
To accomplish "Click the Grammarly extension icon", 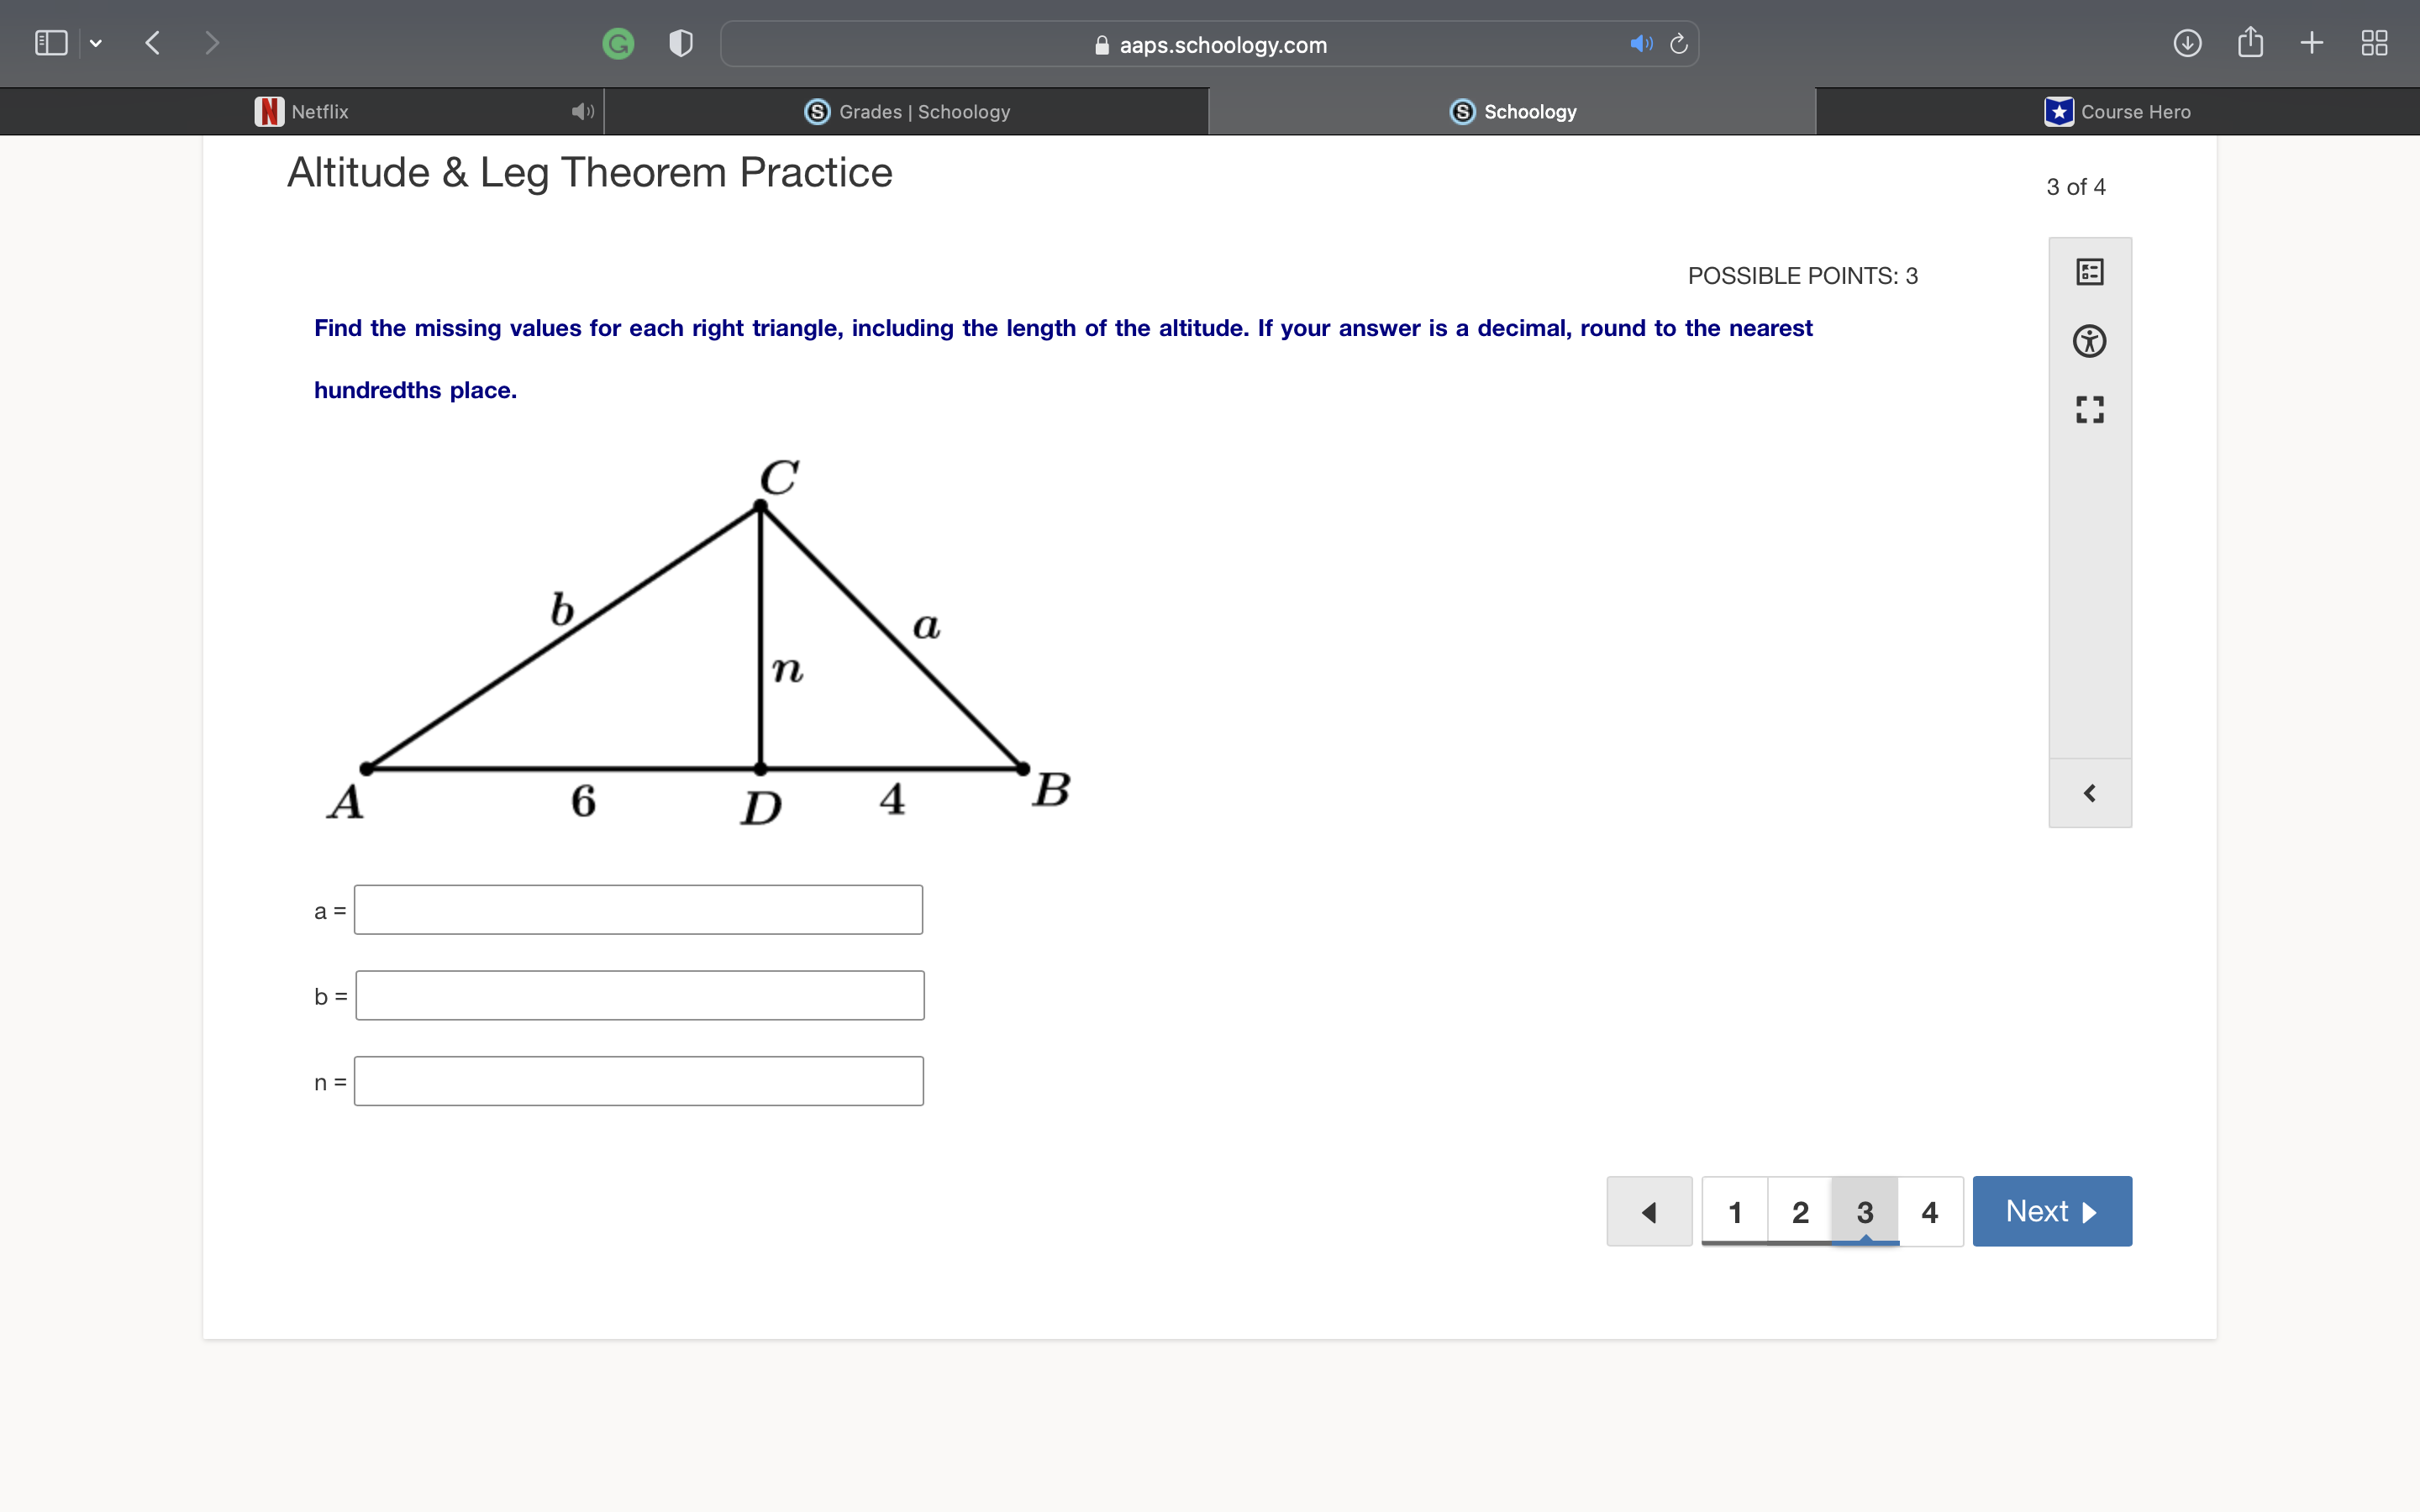I will pyautogui.click(x=618, y=44).
